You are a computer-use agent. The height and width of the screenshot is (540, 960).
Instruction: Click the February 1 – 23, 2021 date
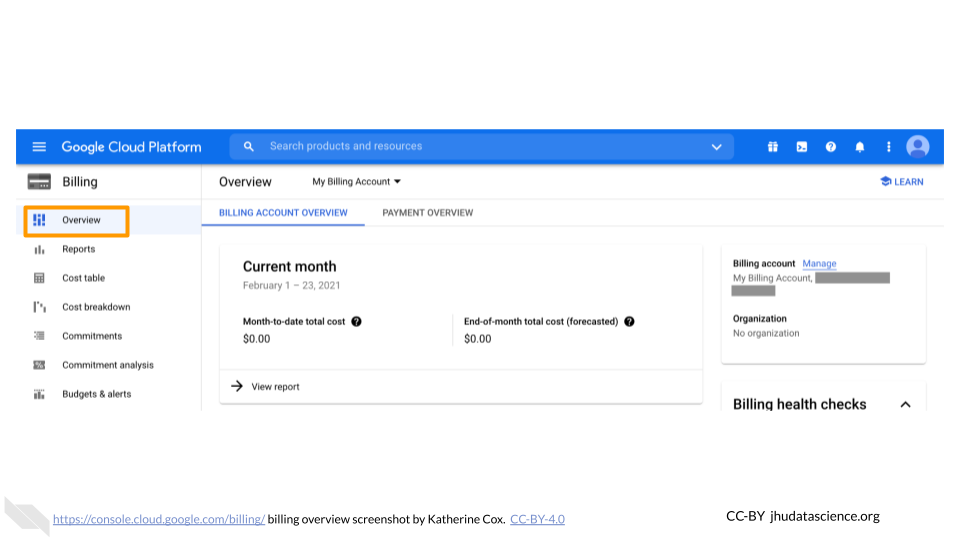coord(291,285)
